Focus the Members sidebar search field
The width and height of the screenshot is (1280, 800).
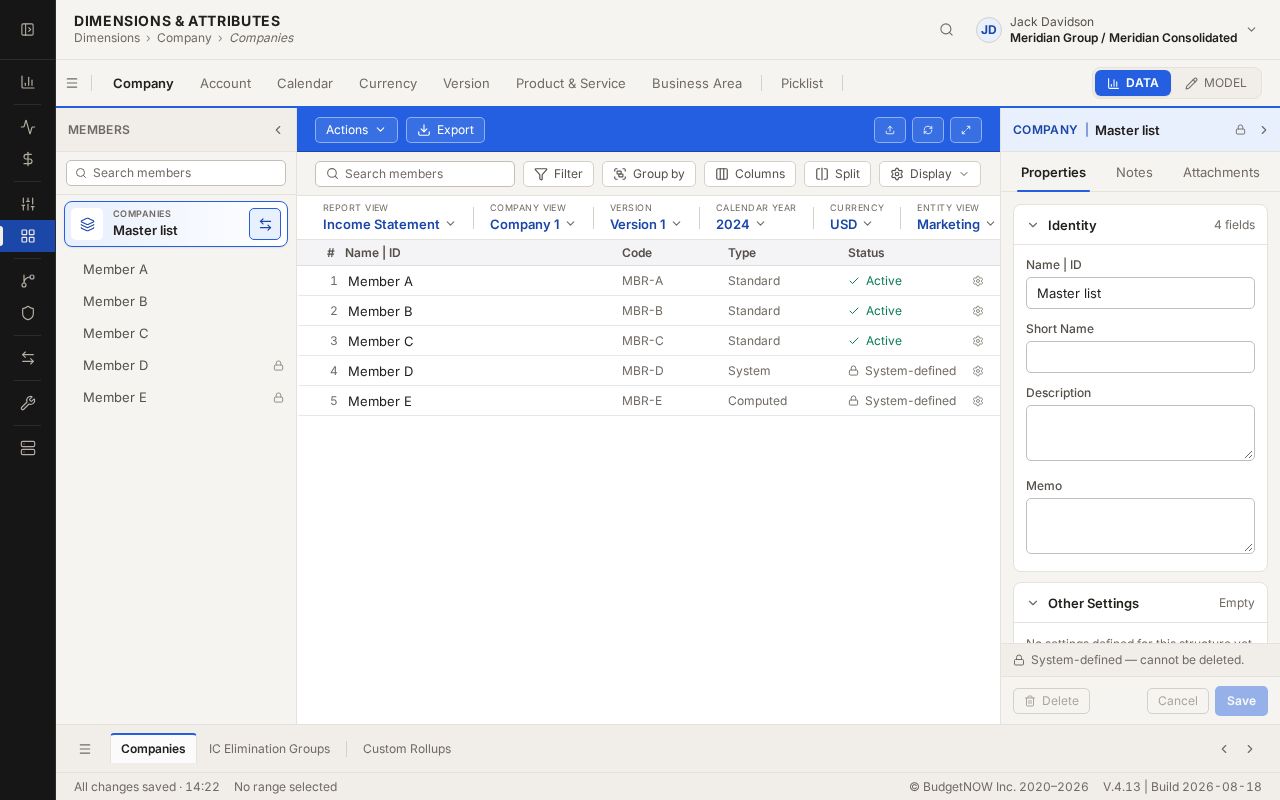[176, 173]
